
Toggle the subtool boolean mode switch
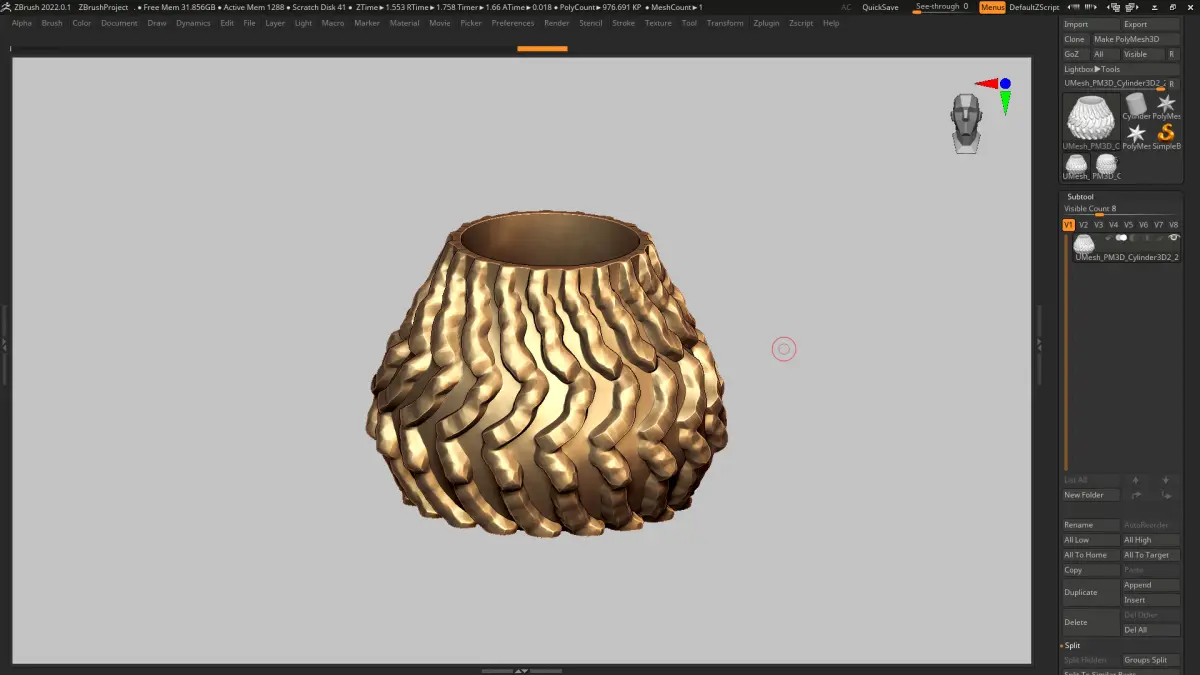(x=1121, y=238)
